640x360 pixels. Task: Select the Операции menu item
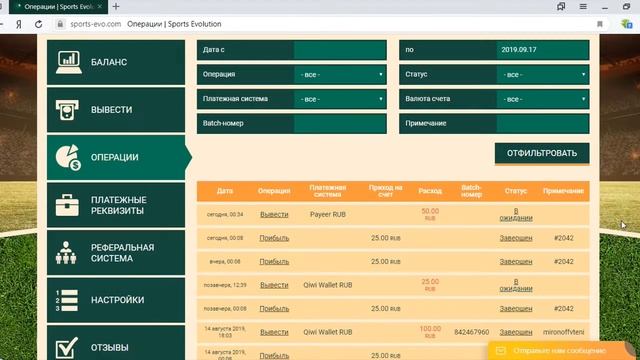tap(116, 157)
